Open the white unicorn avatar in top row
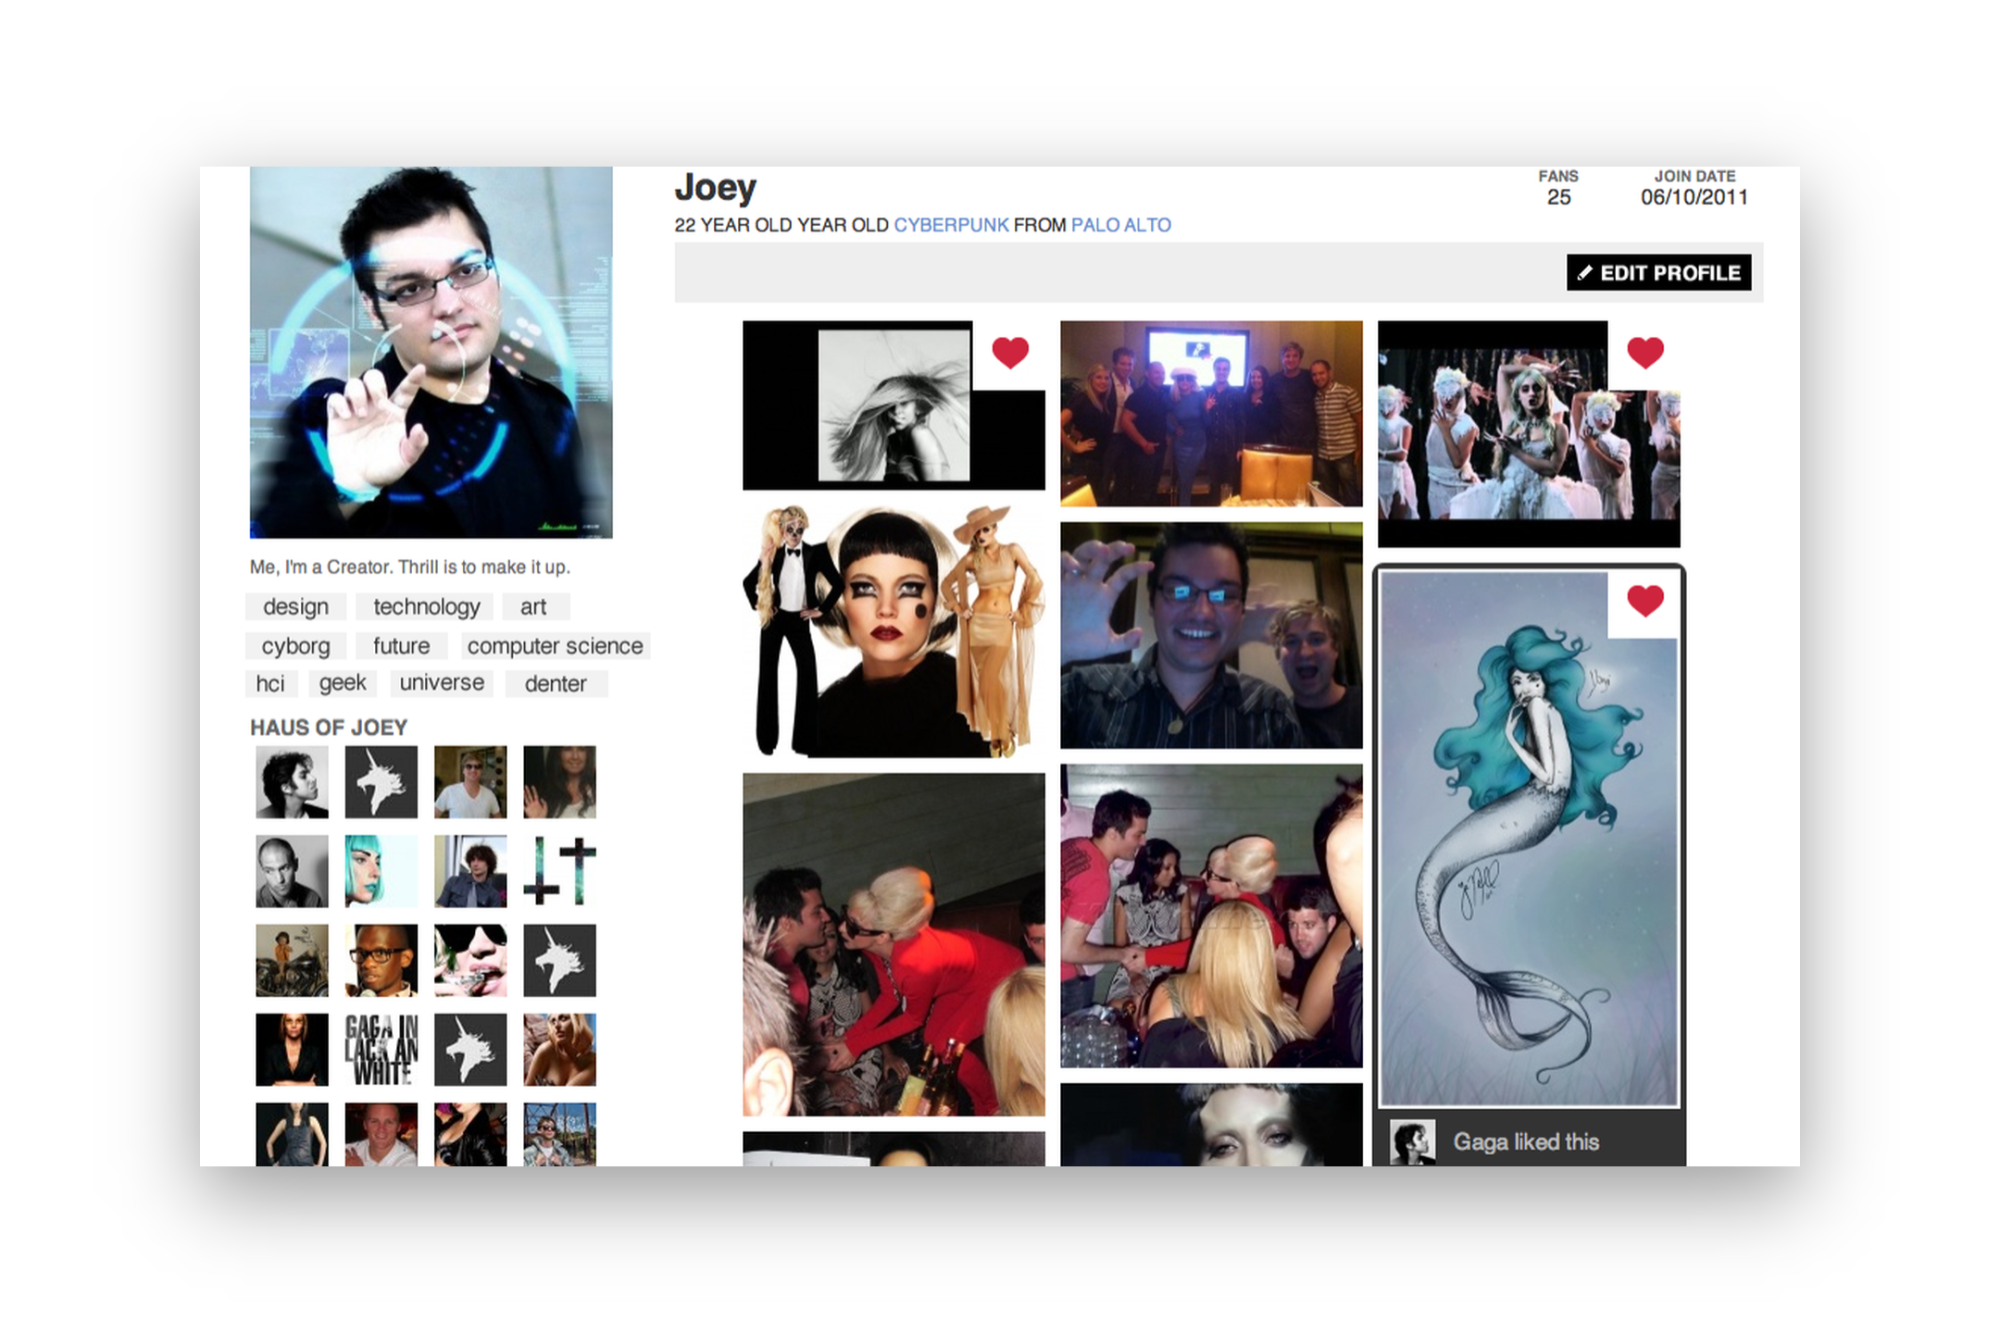2000x1333 pixels. 381,782
